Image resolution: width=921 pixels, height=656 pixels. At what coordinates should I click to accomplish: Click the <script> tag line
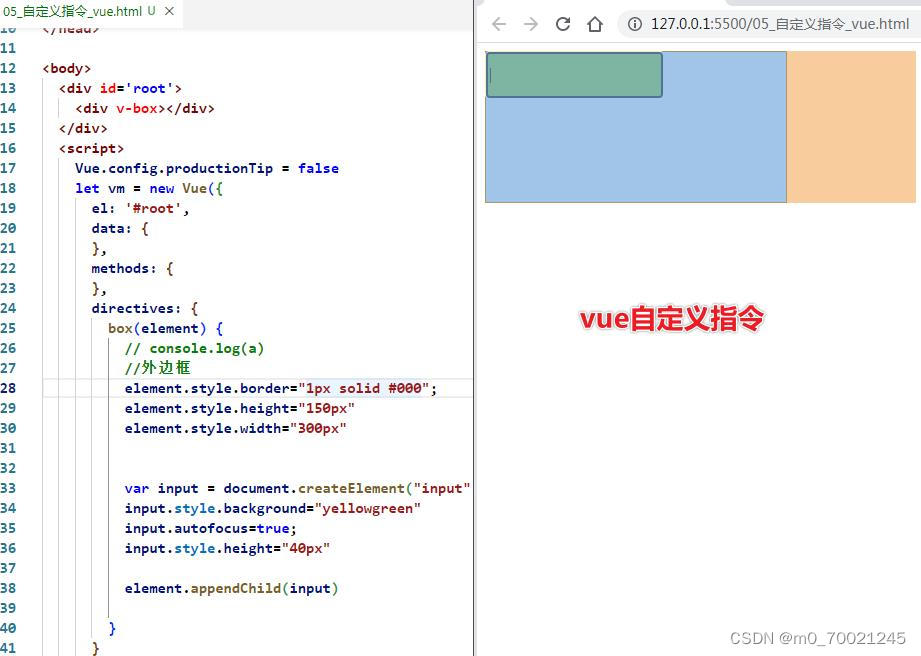tap(91, 148)
